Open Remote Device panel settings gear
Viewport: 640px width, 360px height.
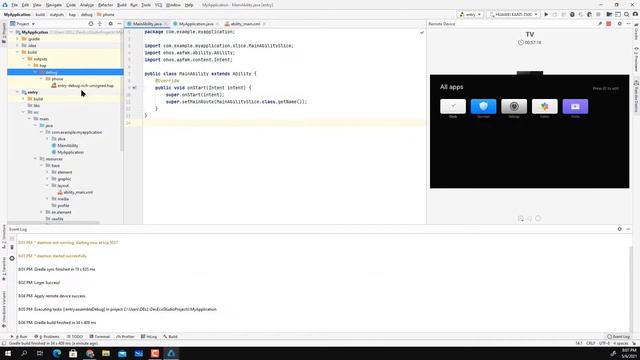coord(620,24)
